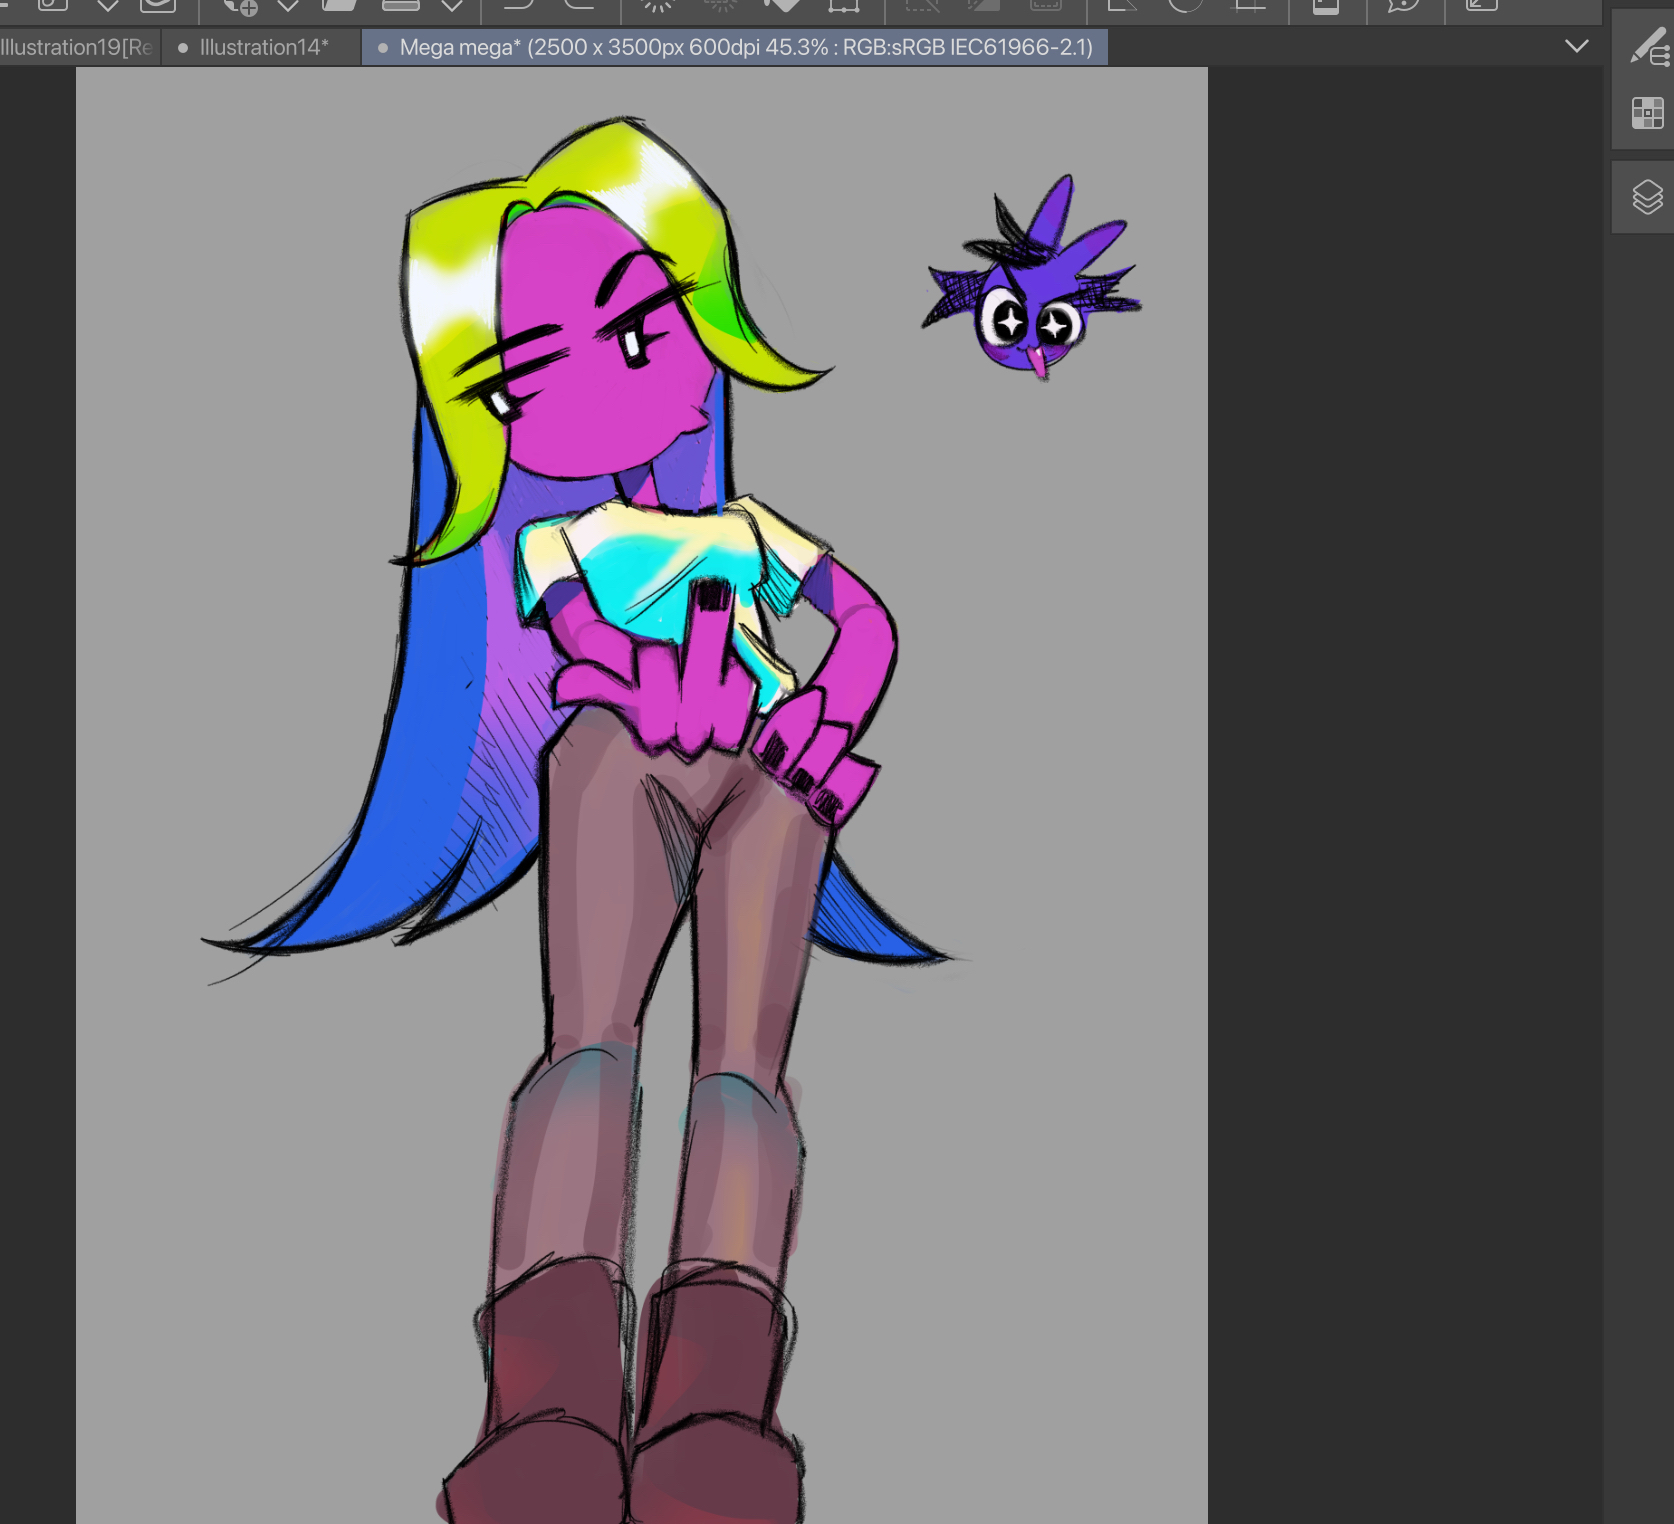Click the Scale/Rotate transform icon
1674x1524 pixels.
[x=843, y=5]
